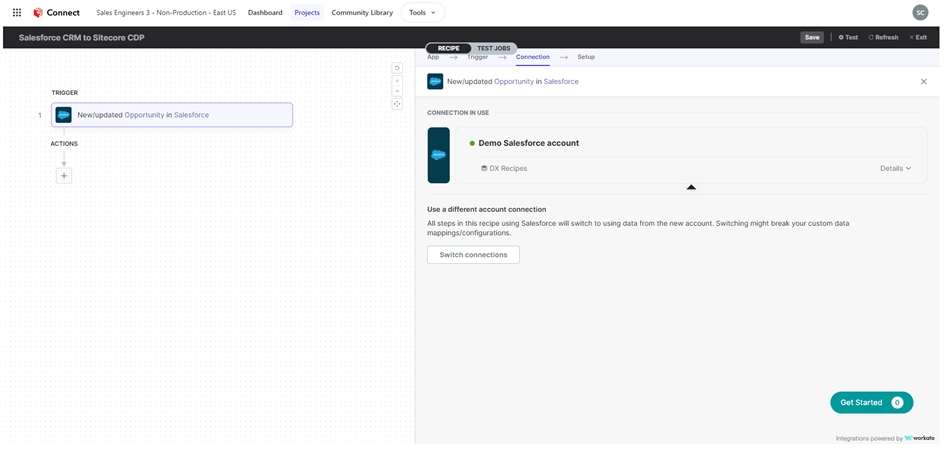This screenshot has width=945, height=450.
Task: Click Demo Salesforce account connection name
Action: pyautogui.click(x=529, y=143)
